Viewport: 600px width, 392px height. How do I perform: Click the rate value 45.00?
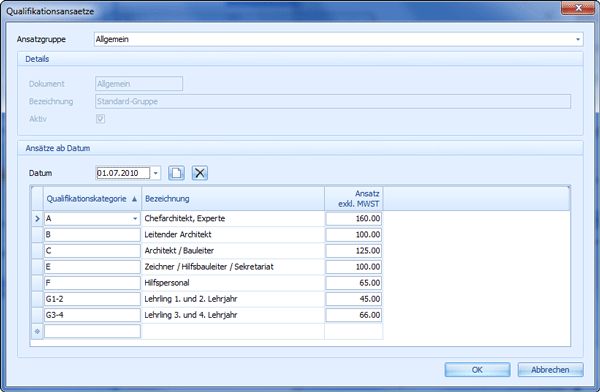tap(354, 299)
